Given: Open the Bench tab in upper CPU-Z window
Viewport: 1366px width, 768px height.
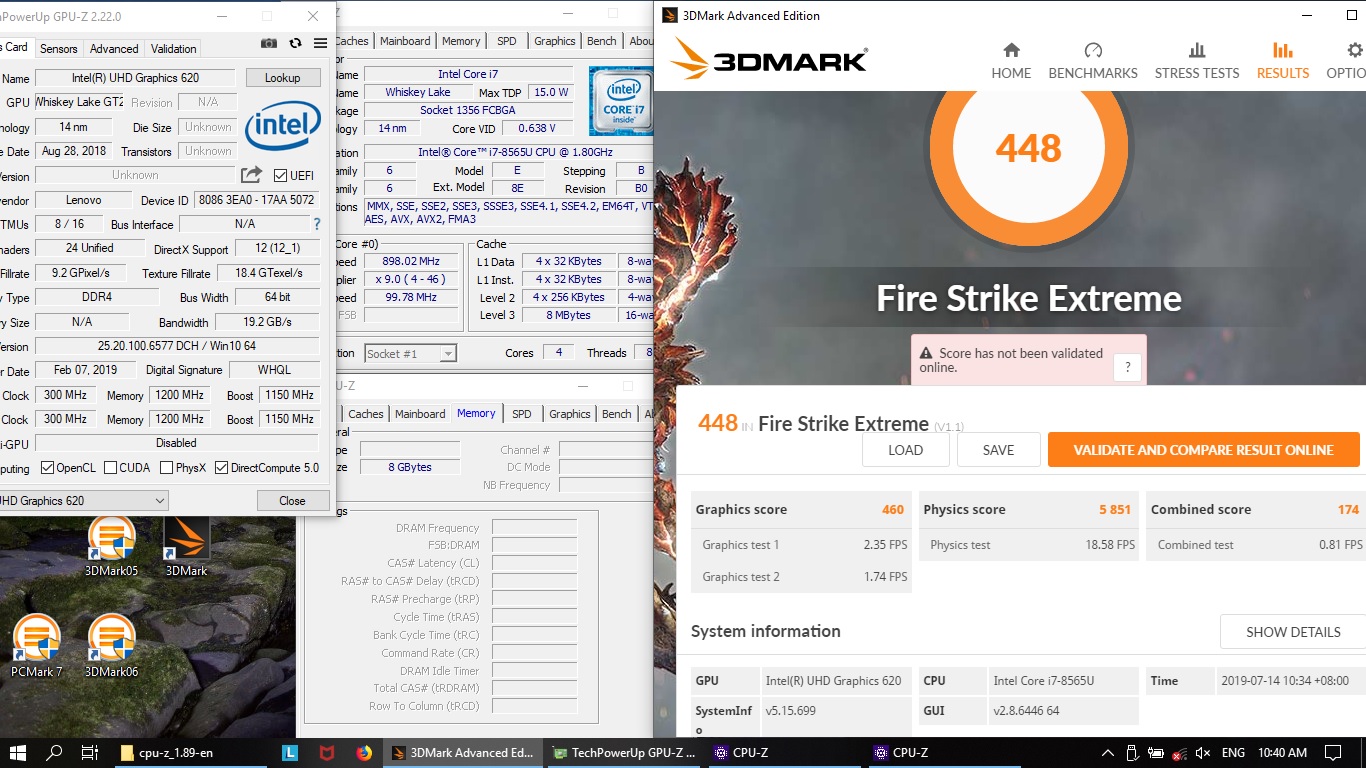Looking at the screenshot, I should point(601,41).
